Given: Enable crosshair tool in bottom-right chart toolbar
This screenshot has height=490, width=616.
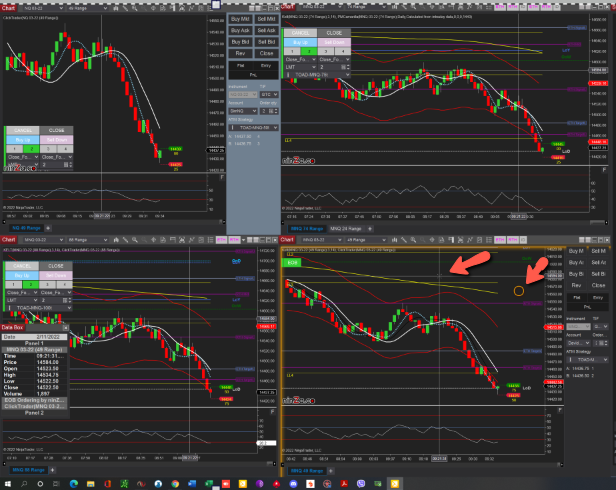Looking at the screenshot, I should point(432,240).
